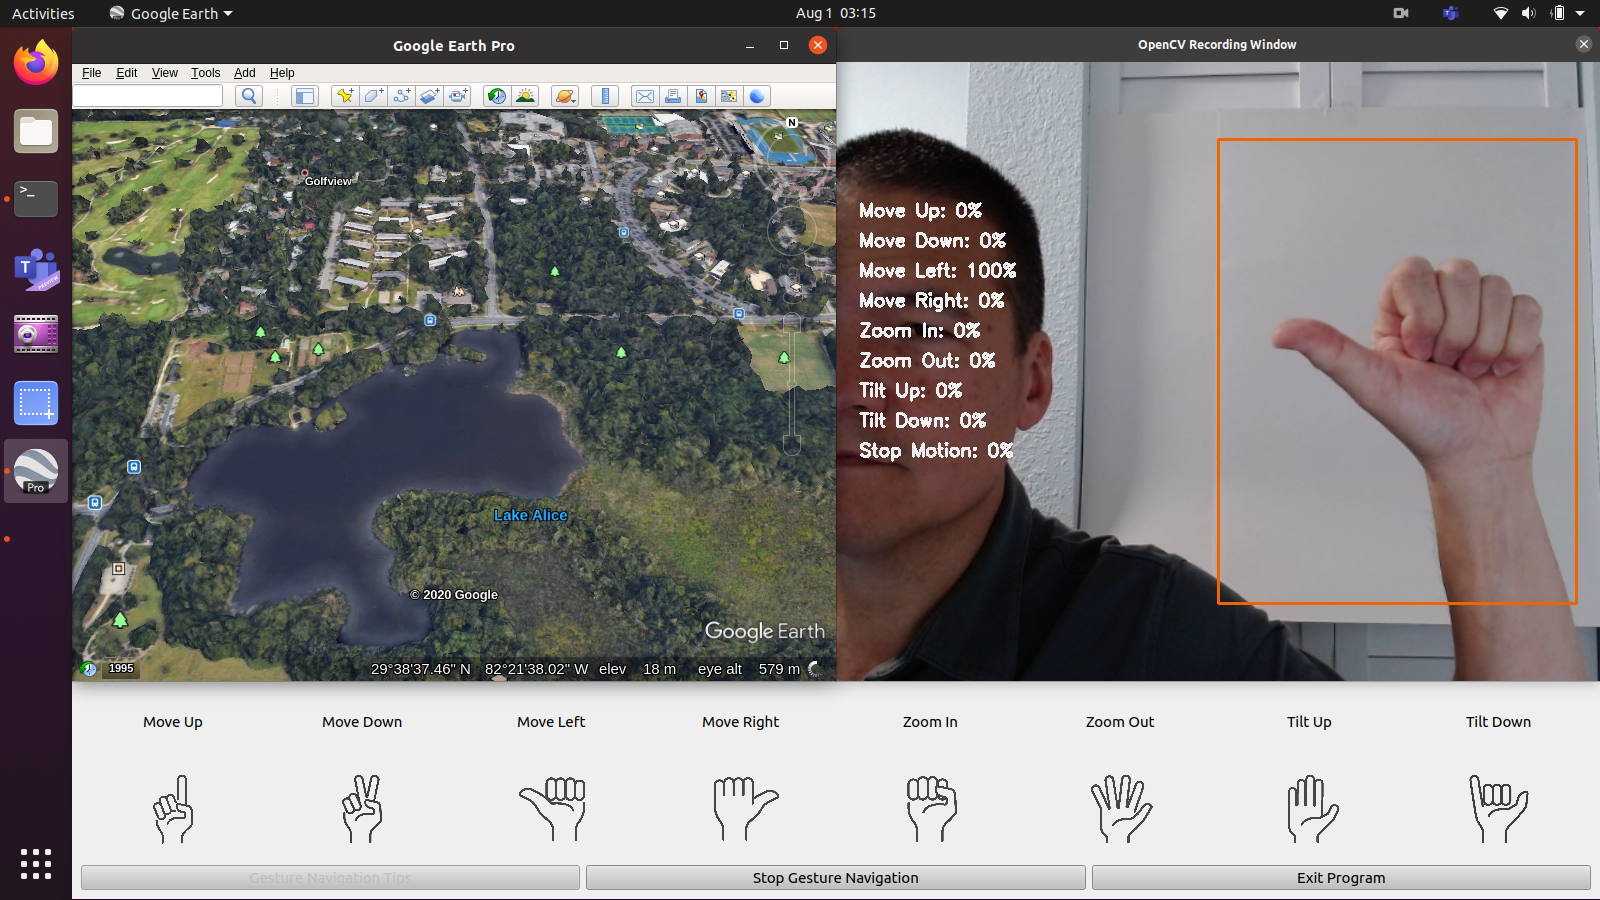This screenshot has width=1600, height=900.
Task: Click the Zoom In fist gesture icon
Action: [931, 808]
